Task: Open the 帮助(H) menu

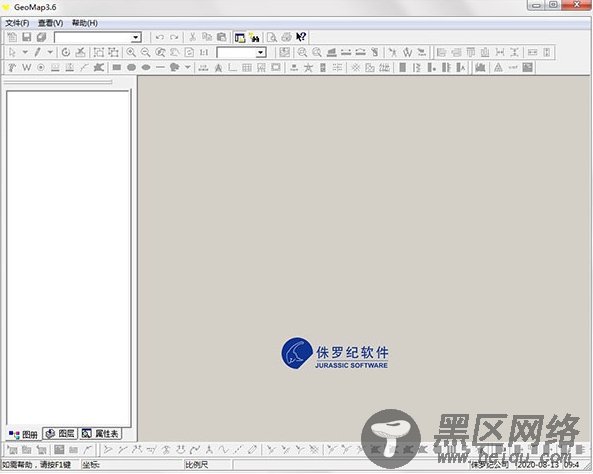Action: pos(85,23)
